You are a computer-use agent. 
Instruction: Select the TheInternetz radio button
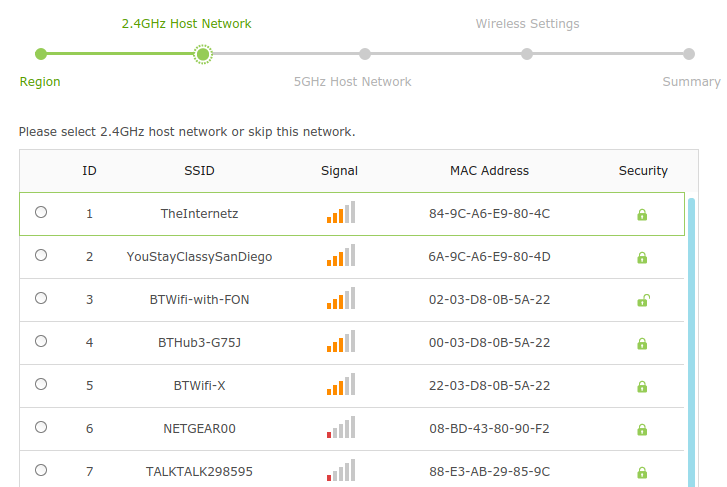pyautogui.click(x=41, y=212)
